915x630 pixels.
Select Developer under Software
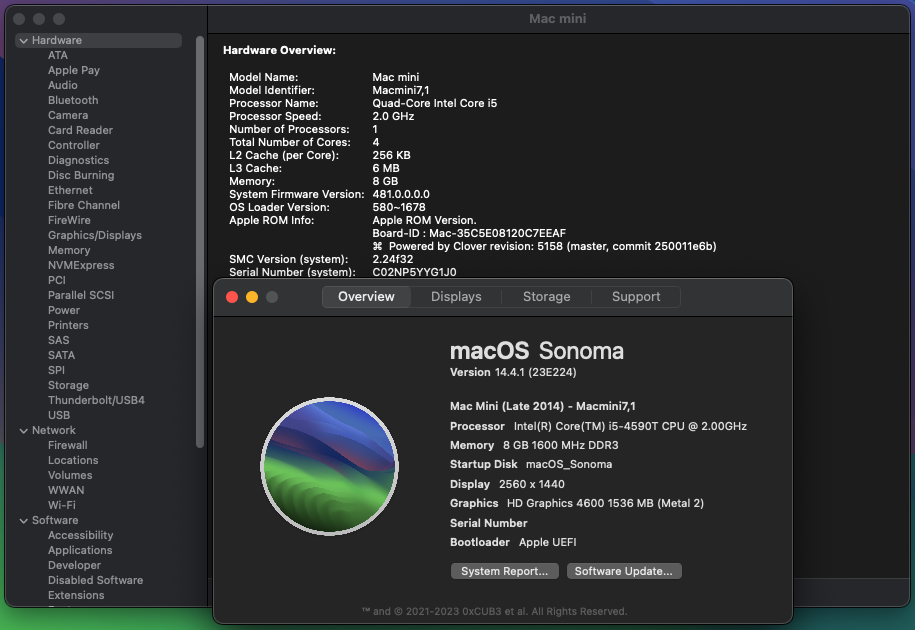click(x=74, y=565)
